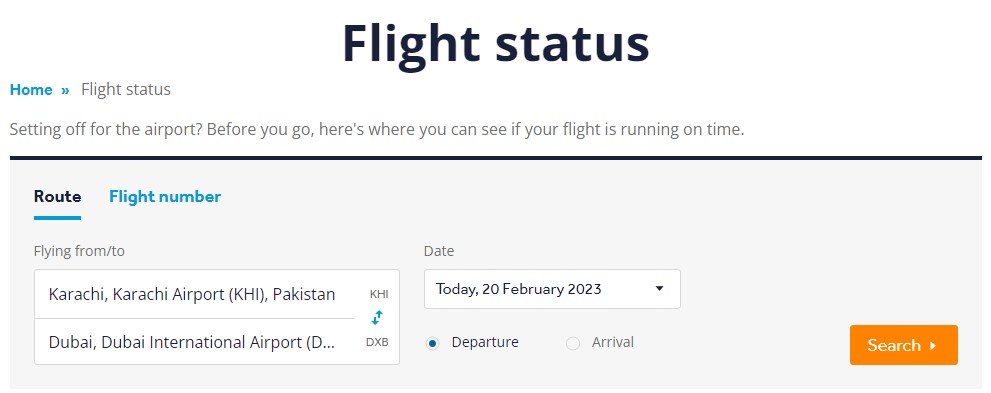Viewport: 991px width, 393px height.
Task: Click the KHI airport code label
Action: point(379,294)
